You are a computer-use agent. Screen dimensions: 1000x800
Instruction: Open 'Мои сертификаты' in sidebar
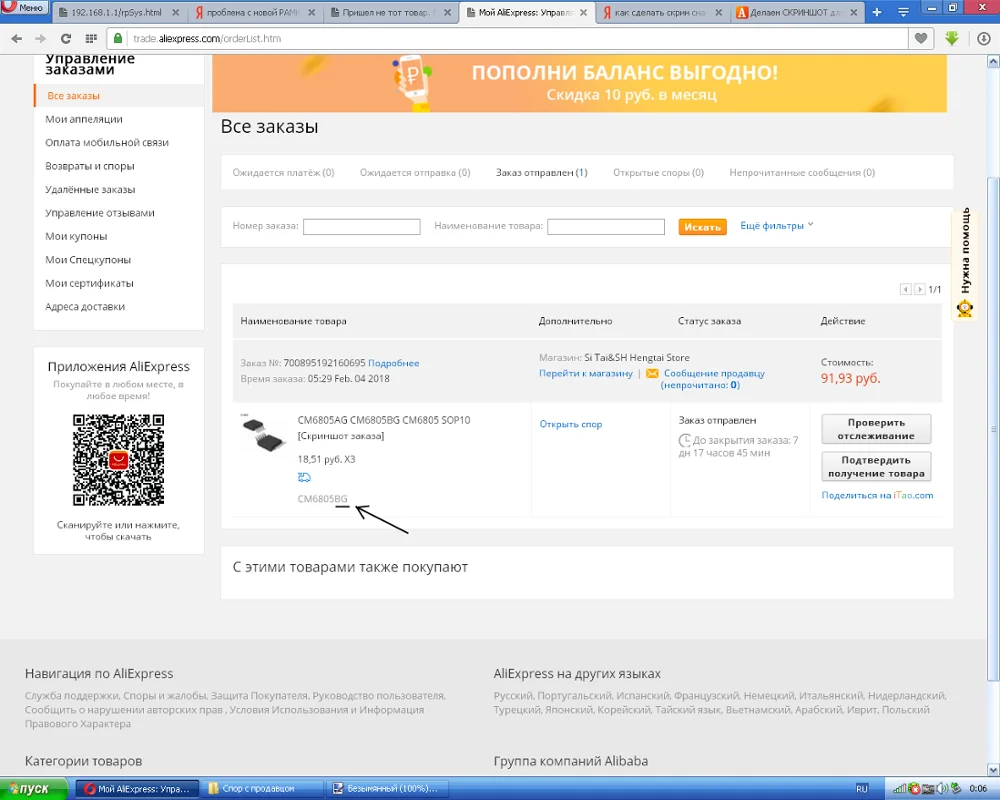pos(89,283)
